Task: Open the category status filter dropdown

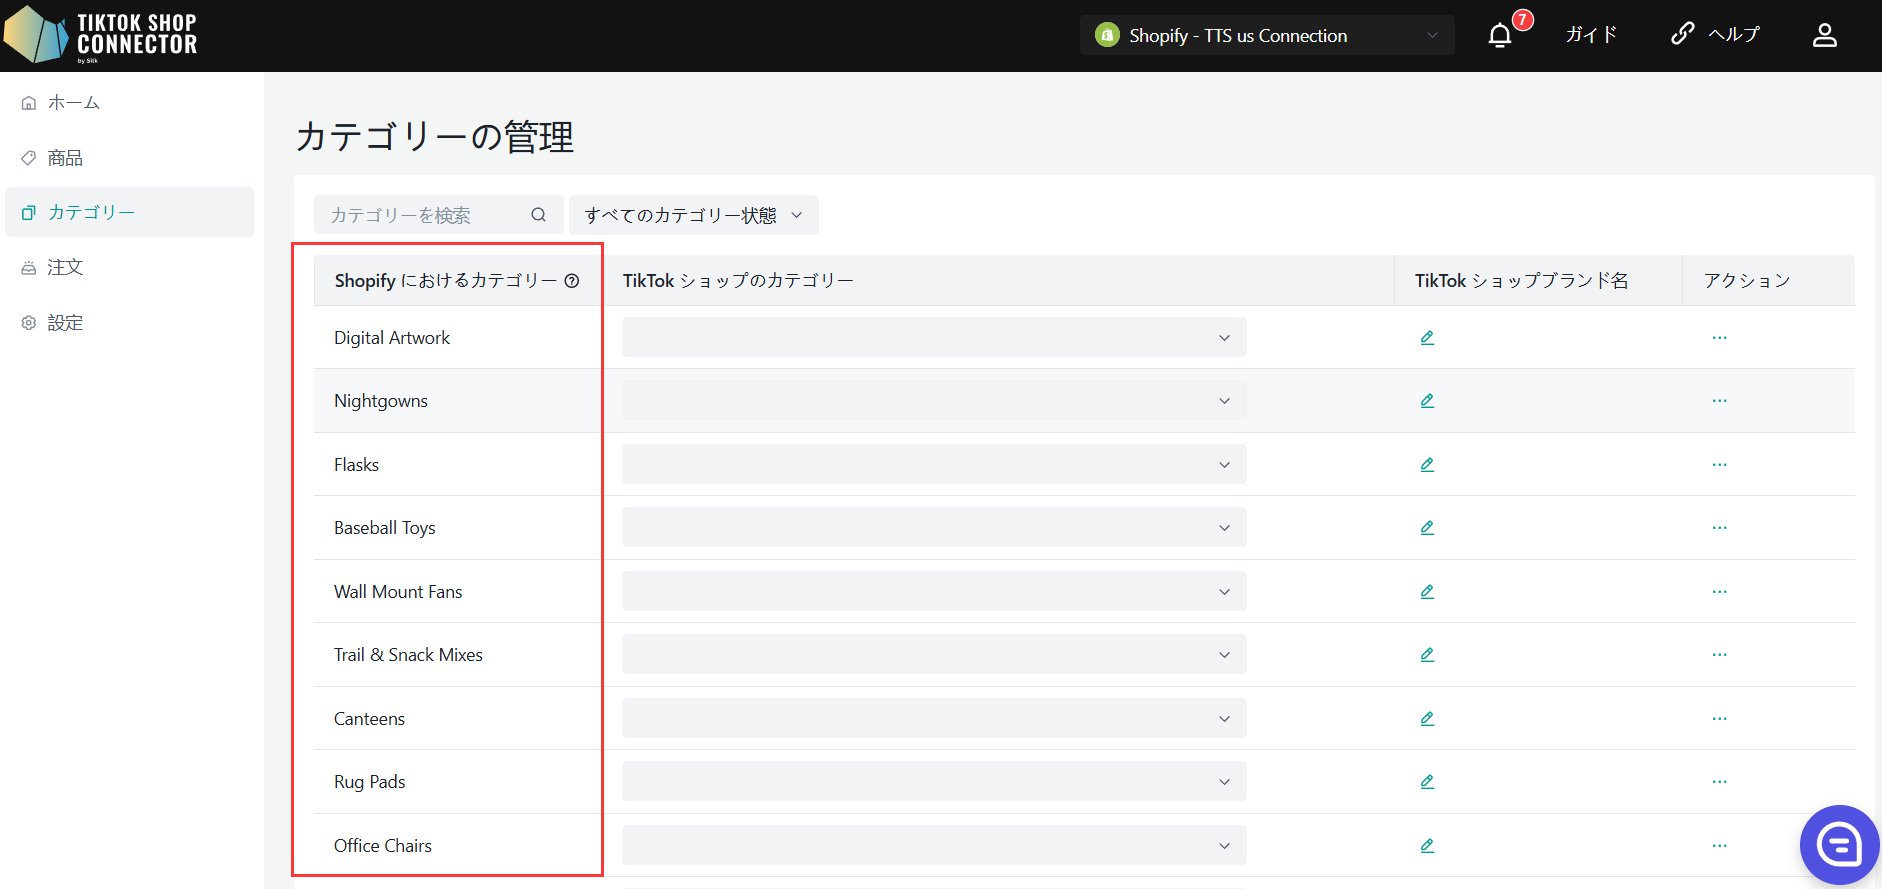Action: pyautogui.click(x=694, y=215)
